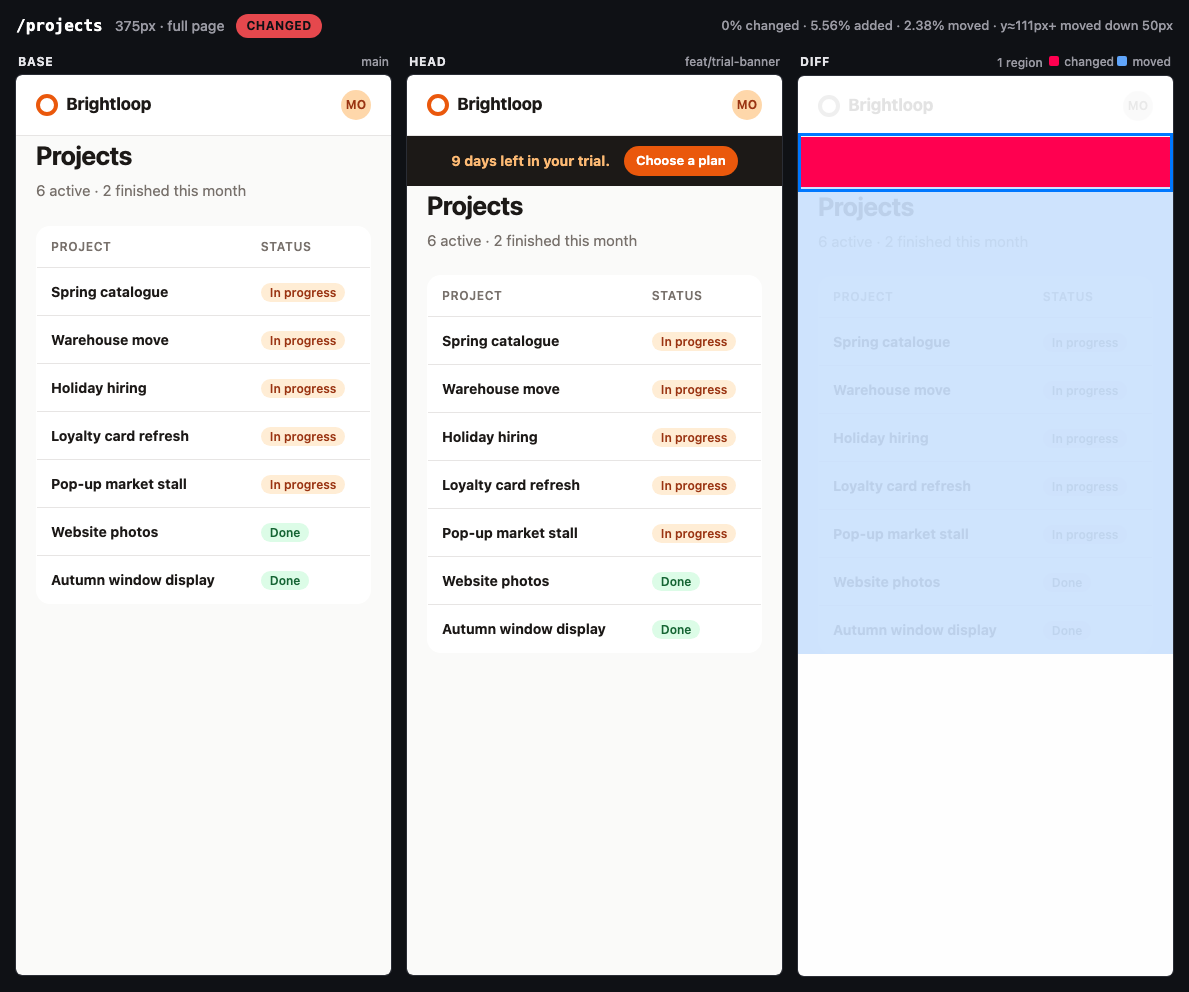Click the "feat/trial-banner" branch label
Screen dimensions: 1189x992
[732, 61]
